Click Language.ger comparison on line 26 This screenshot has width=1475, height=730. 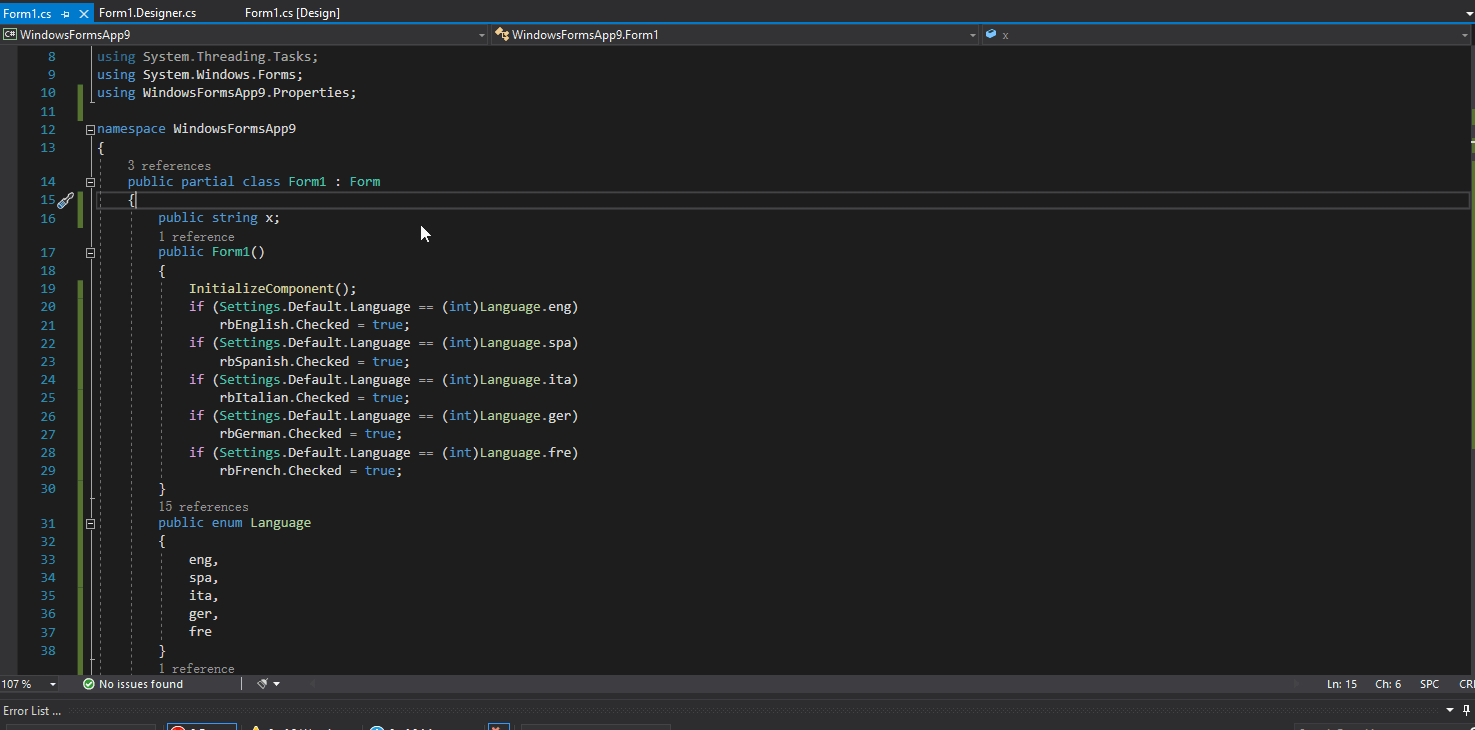click(526, 416)
